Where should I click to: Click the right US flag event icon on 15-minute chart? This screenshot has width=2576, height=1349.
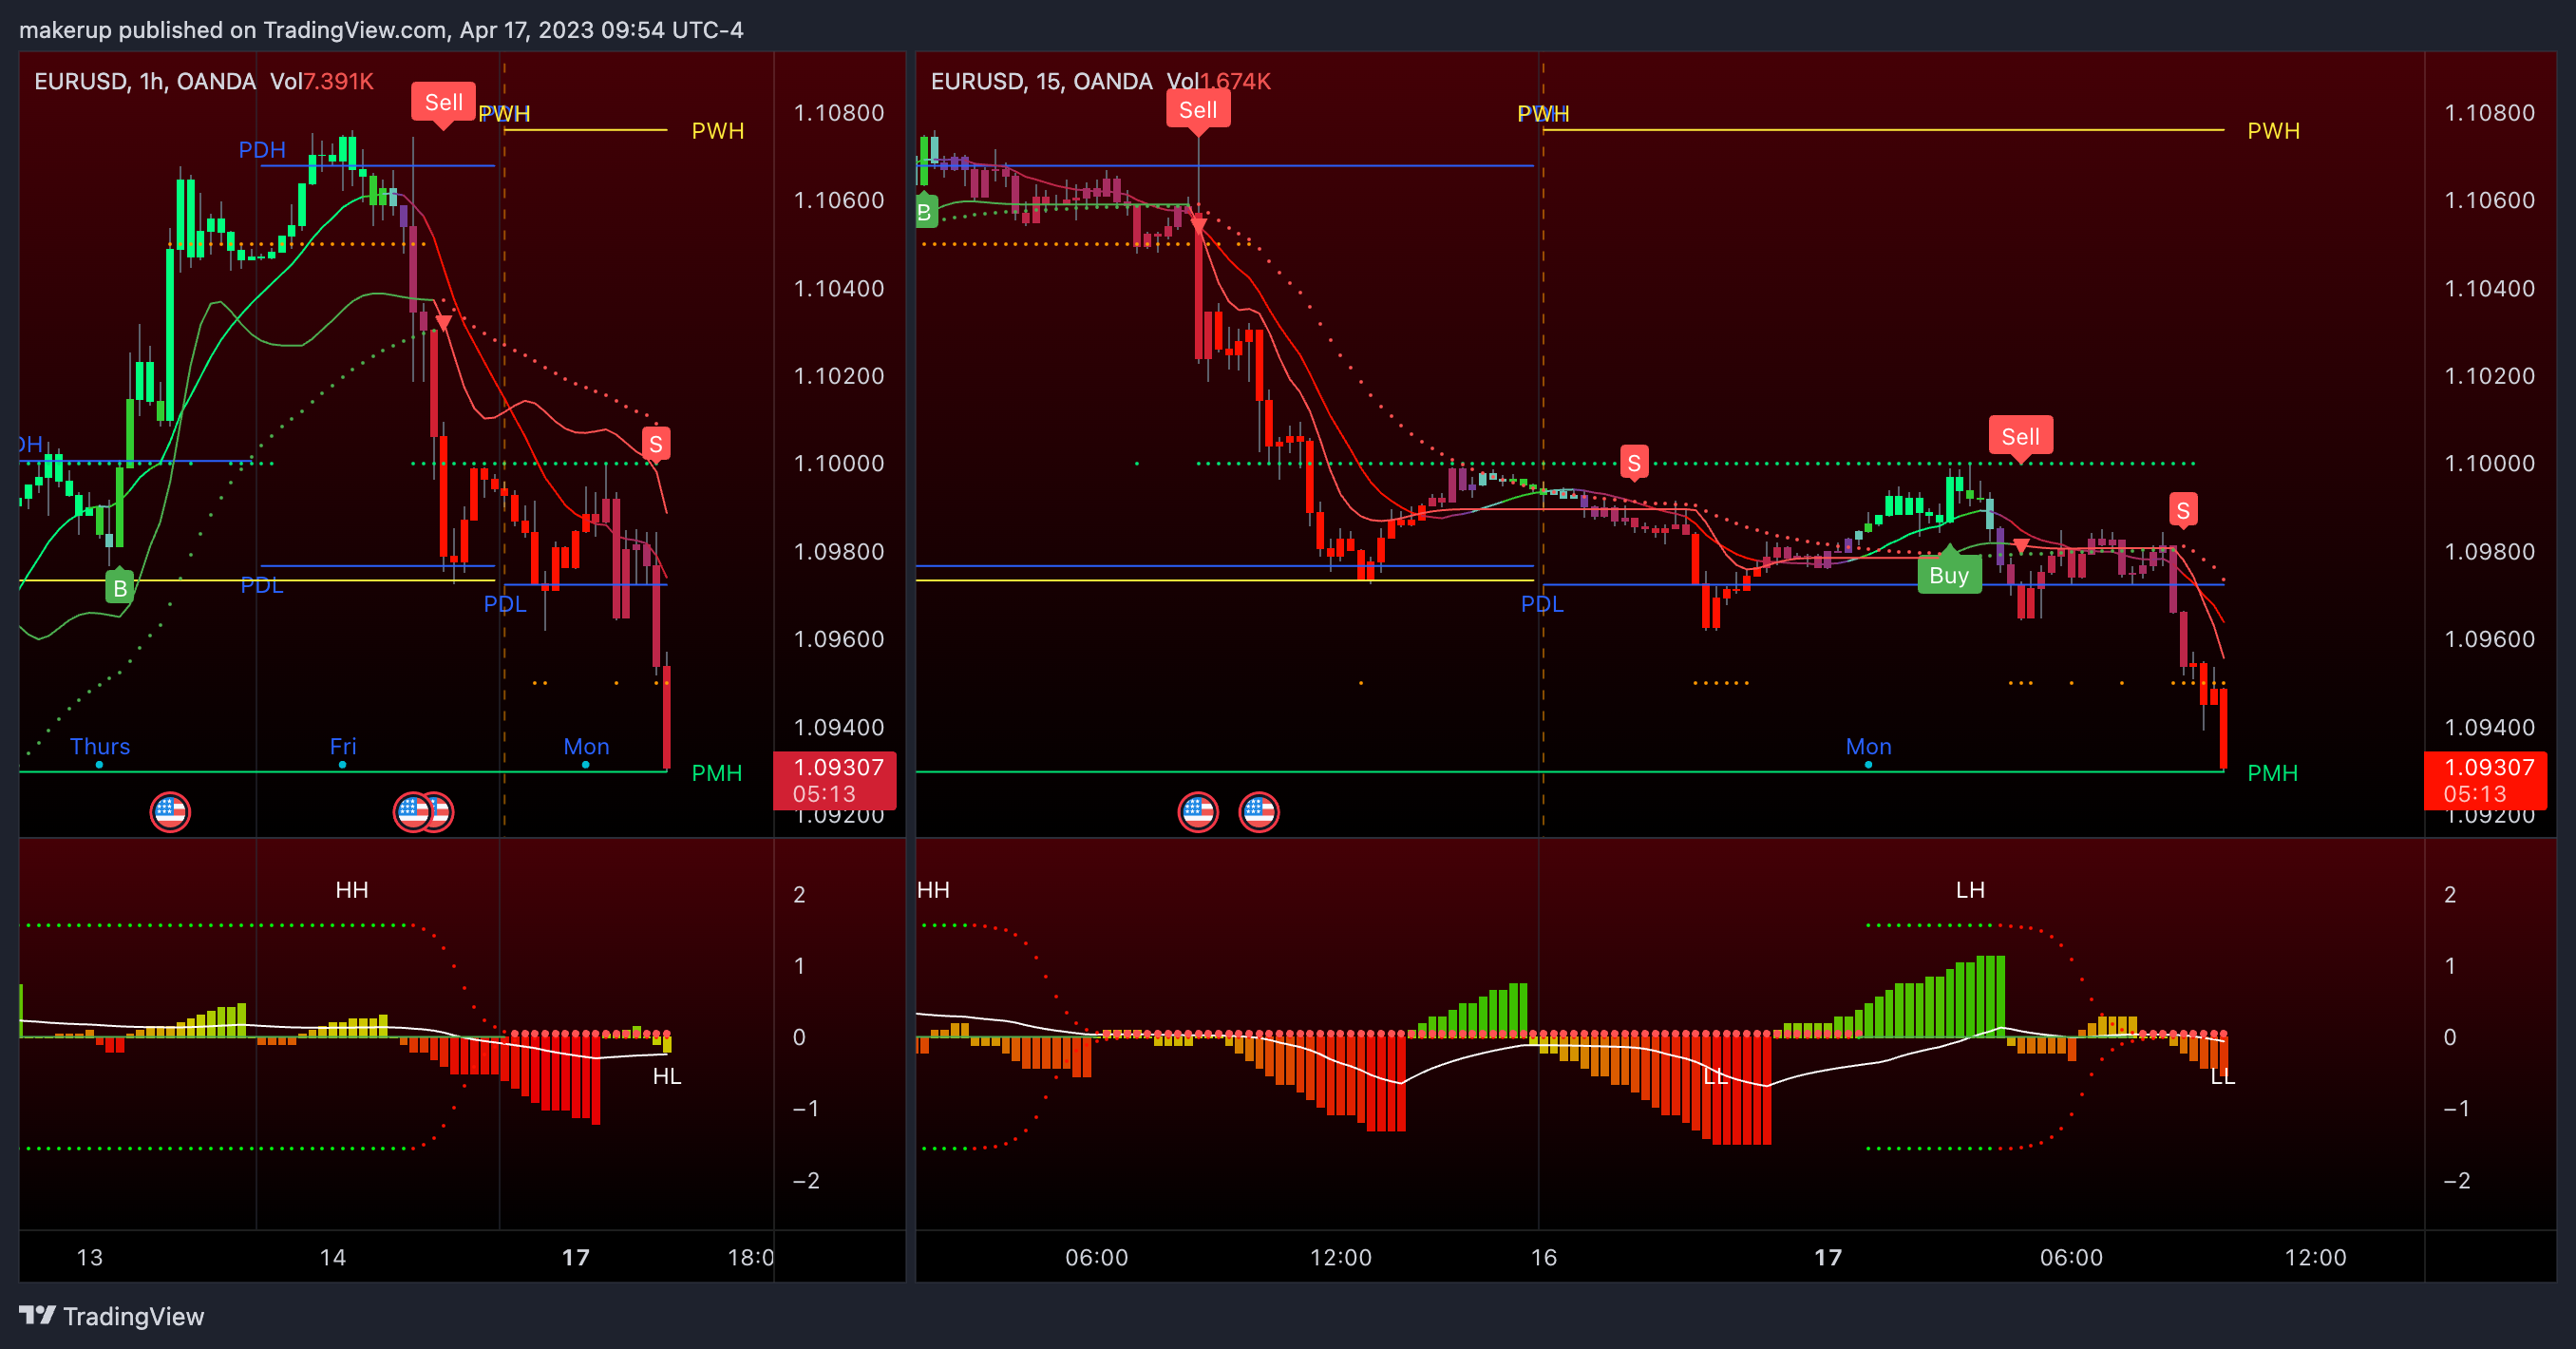1259,812
